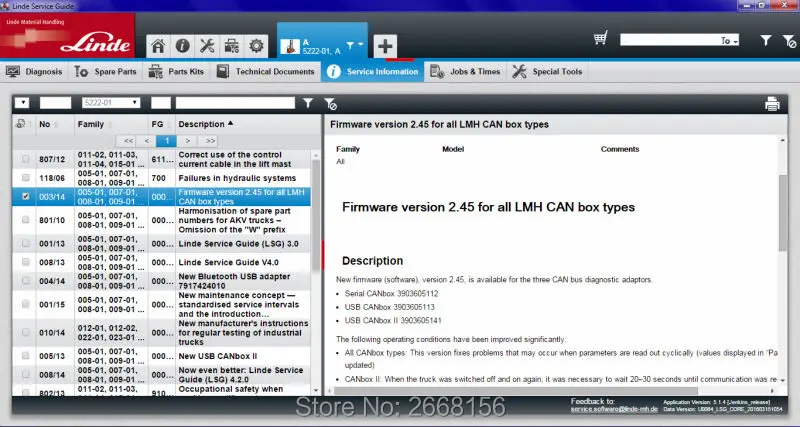Image resolution: width=800 pixels, height=427 pixels.
Task: Tick checkbox for row 004/14
Action: (x=26, y=281)
